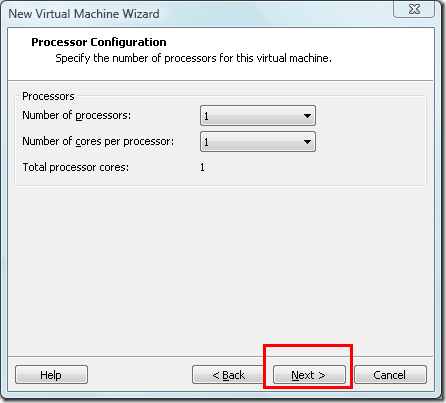Click the arrow on Number of processors combo
Image resolution: width=446 pixels, height=403 pixels.
tap(307, 116)
